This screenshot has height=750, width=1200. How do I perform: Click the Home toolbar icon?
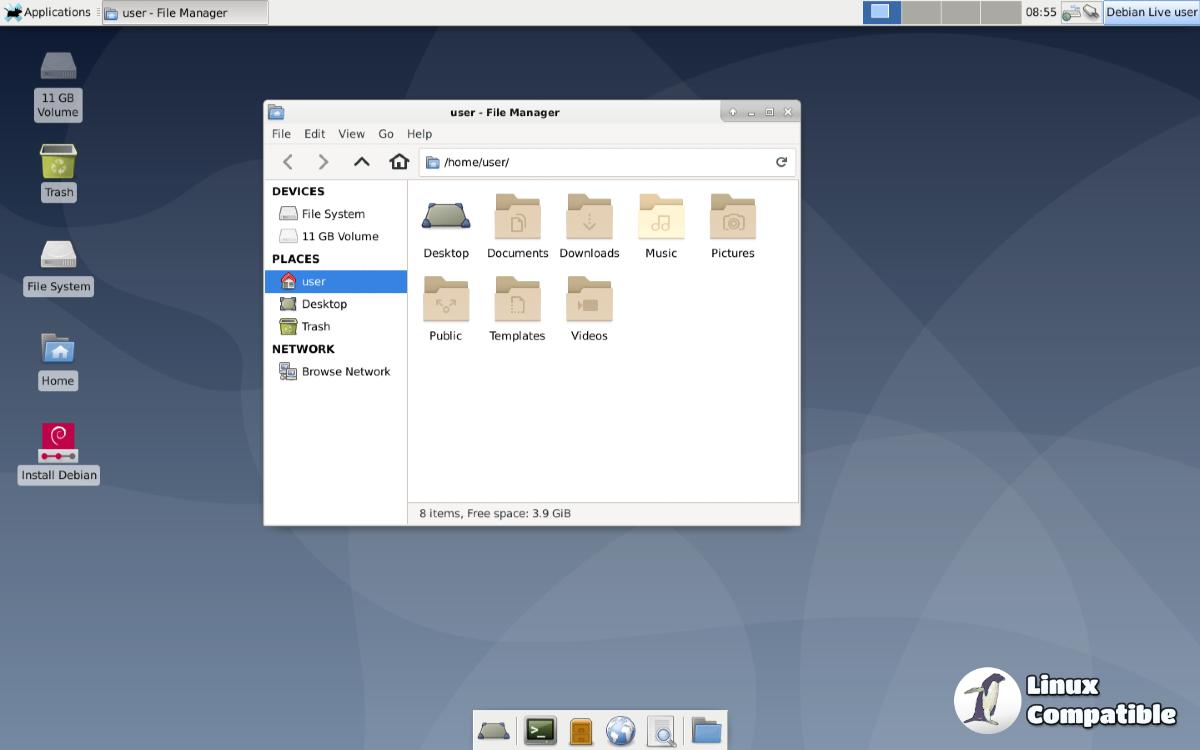click(399, 162)
